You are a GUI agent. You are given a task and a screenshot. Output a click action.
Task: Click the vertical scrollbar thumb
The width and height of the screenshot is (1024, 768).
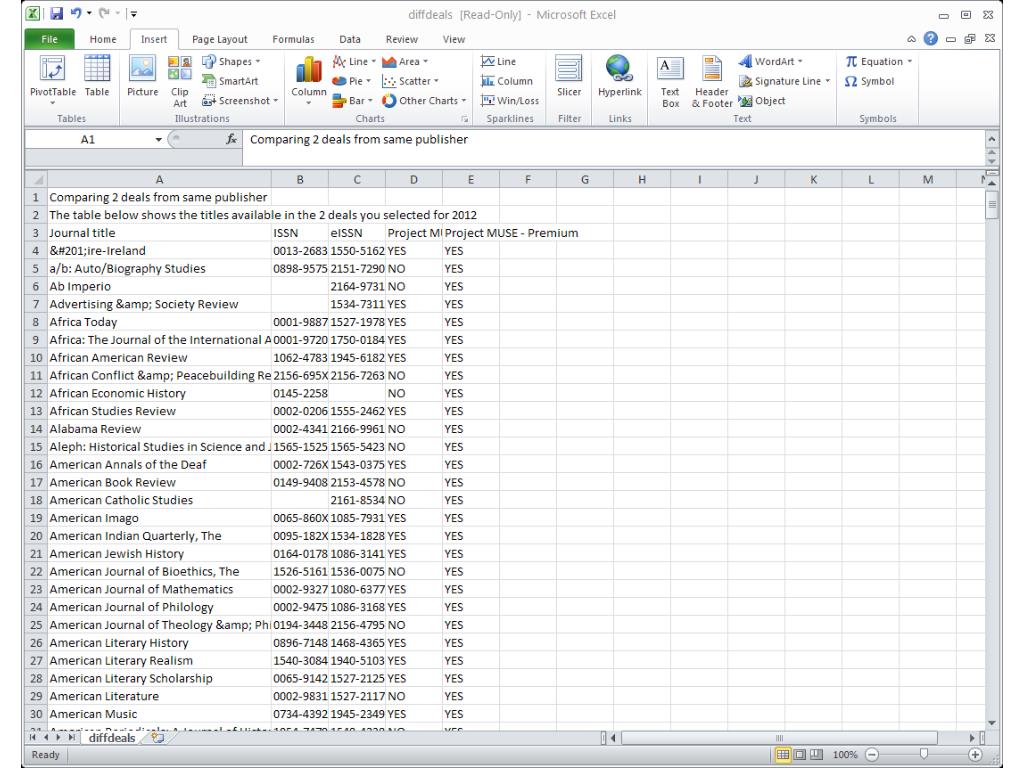tap(992, 205)
